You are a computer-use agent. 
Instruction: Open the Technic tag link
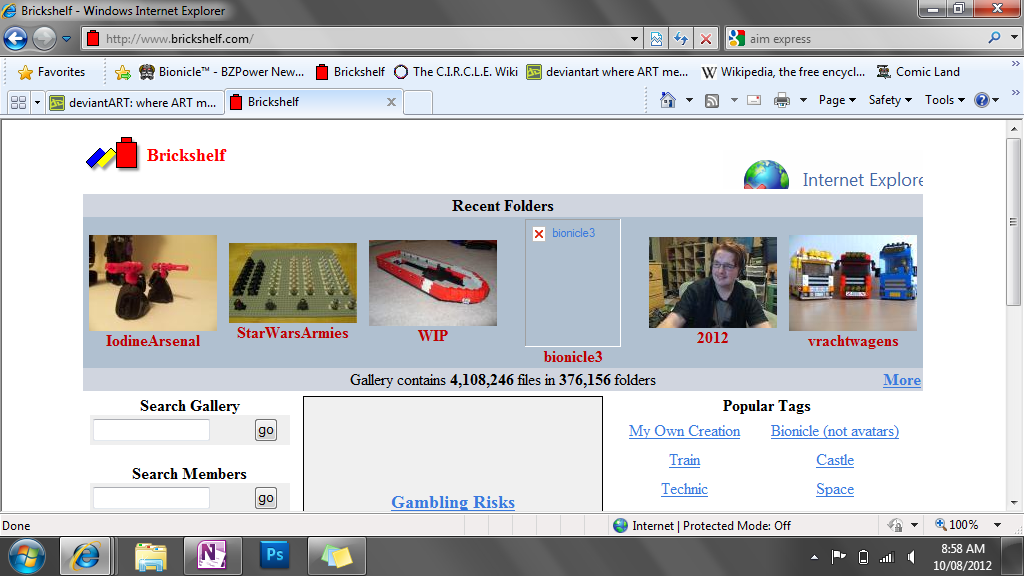tap(684, 489)
